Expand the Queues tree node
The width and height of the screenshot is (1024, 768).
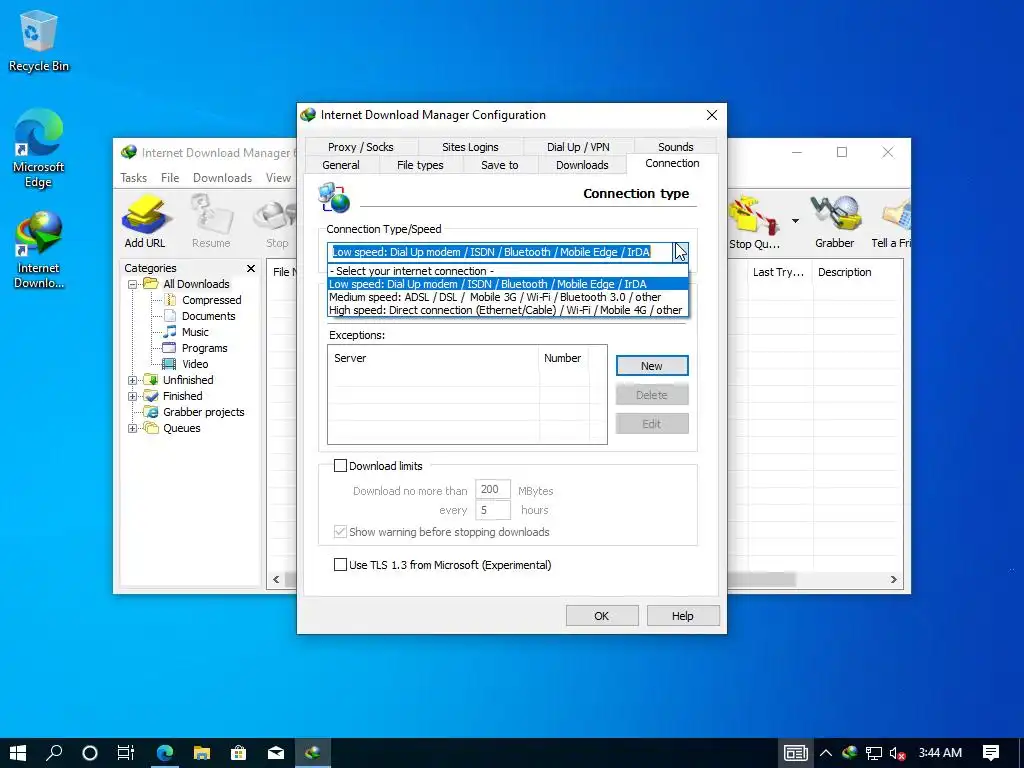click(133, 428)
